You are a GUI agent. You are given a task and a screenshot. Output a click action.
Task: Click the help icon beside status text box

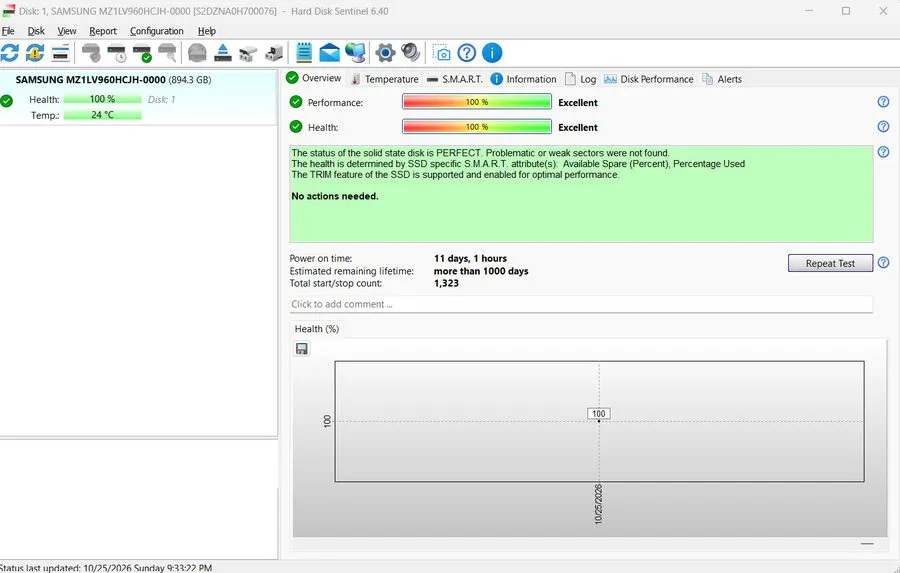coord(883,152)
